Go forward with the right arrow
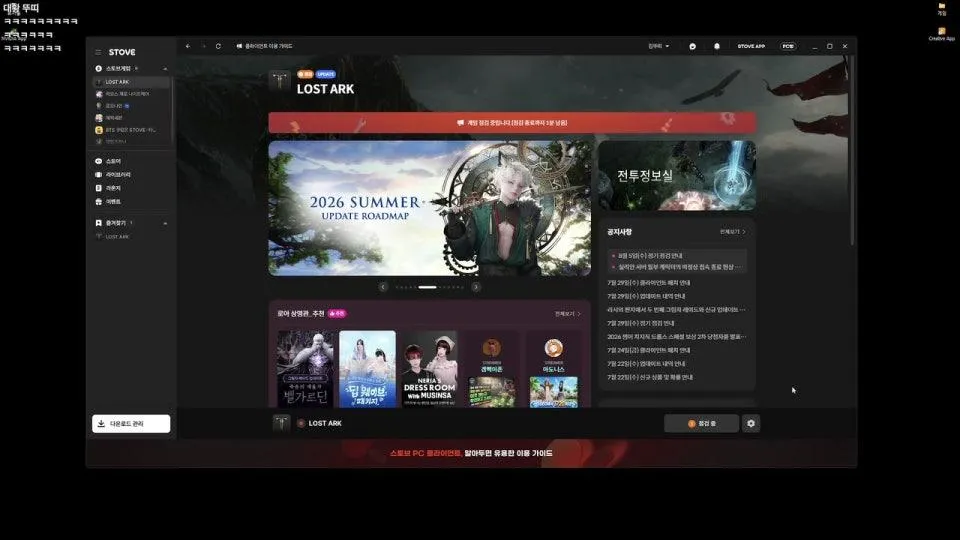This screenshot has height=540, width=960. [203, 47]
